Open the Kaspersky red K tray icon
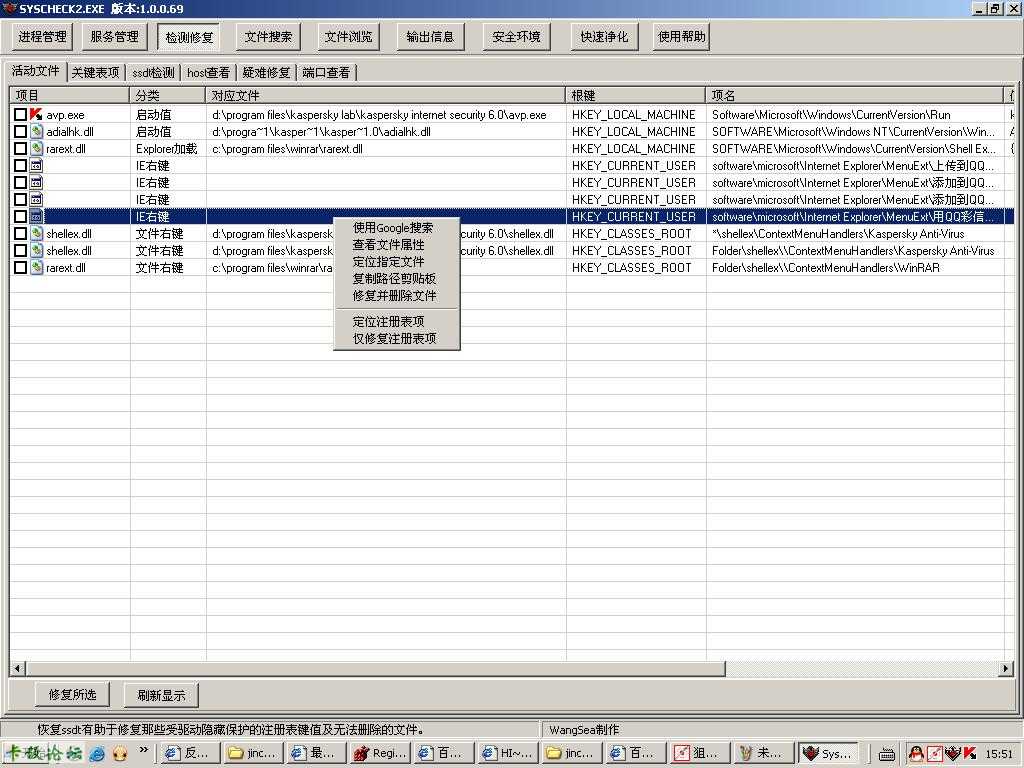Viewport: 1024px width, 768px height. click(969, 753)
